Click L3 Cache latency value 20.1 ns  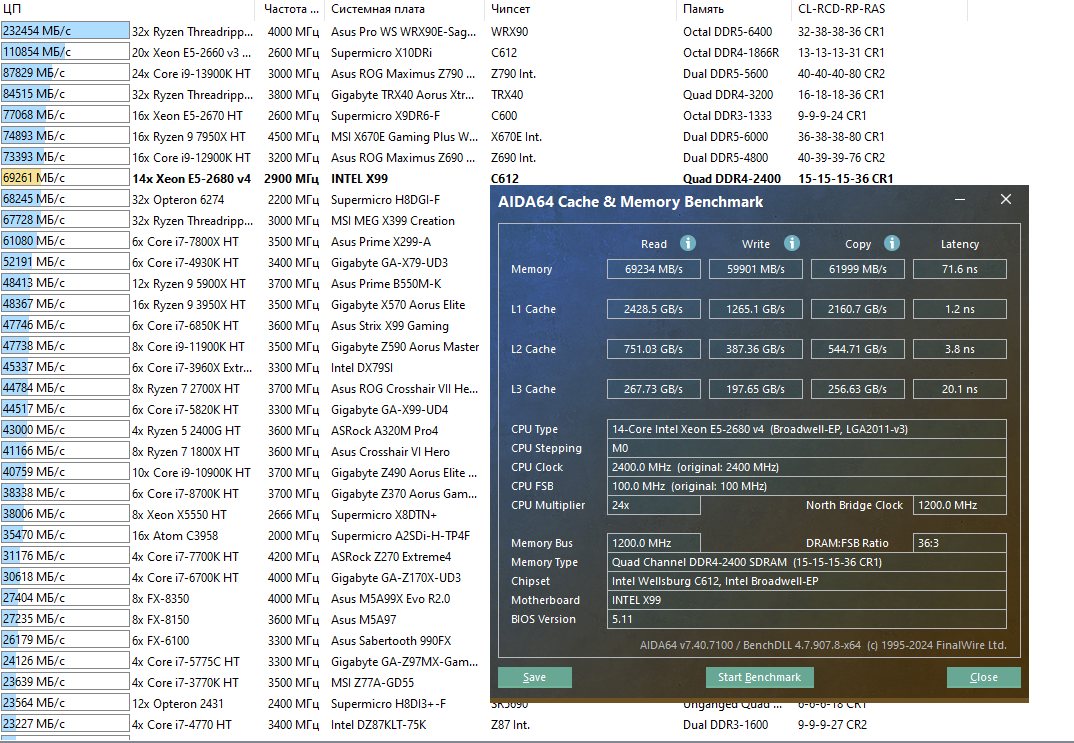coord(960,389)
